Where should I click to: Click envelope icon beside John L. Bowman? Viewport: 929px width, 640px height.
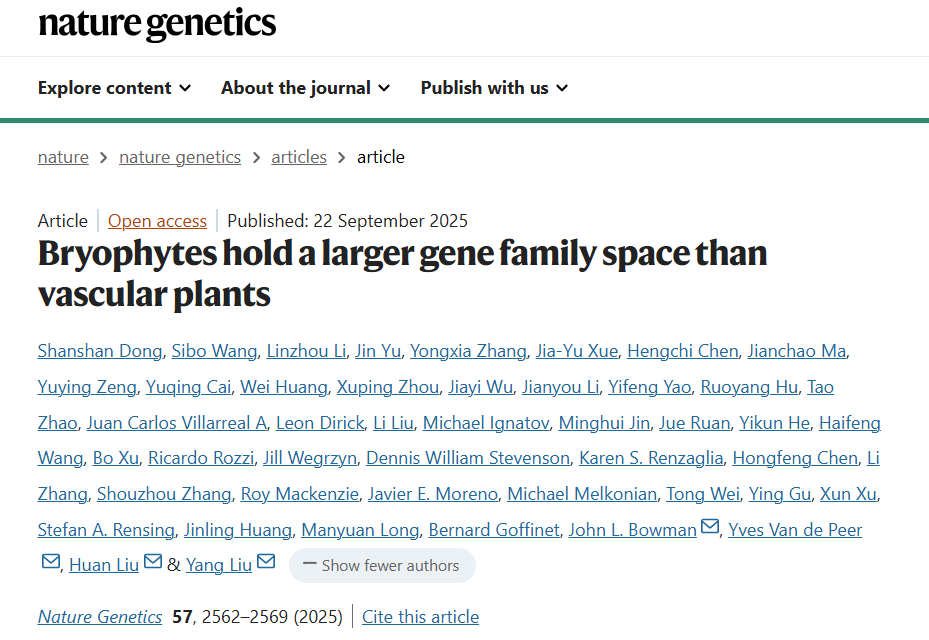(709, 527)
